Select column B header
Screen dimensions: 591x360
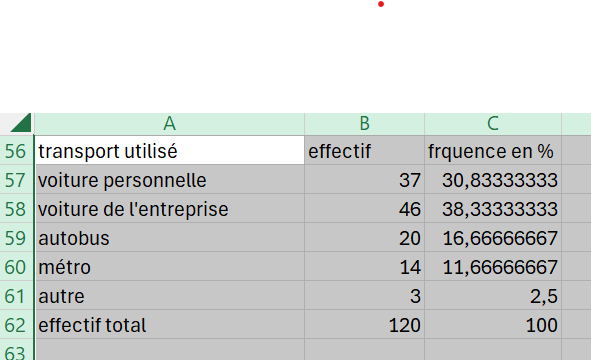point(364,124)
